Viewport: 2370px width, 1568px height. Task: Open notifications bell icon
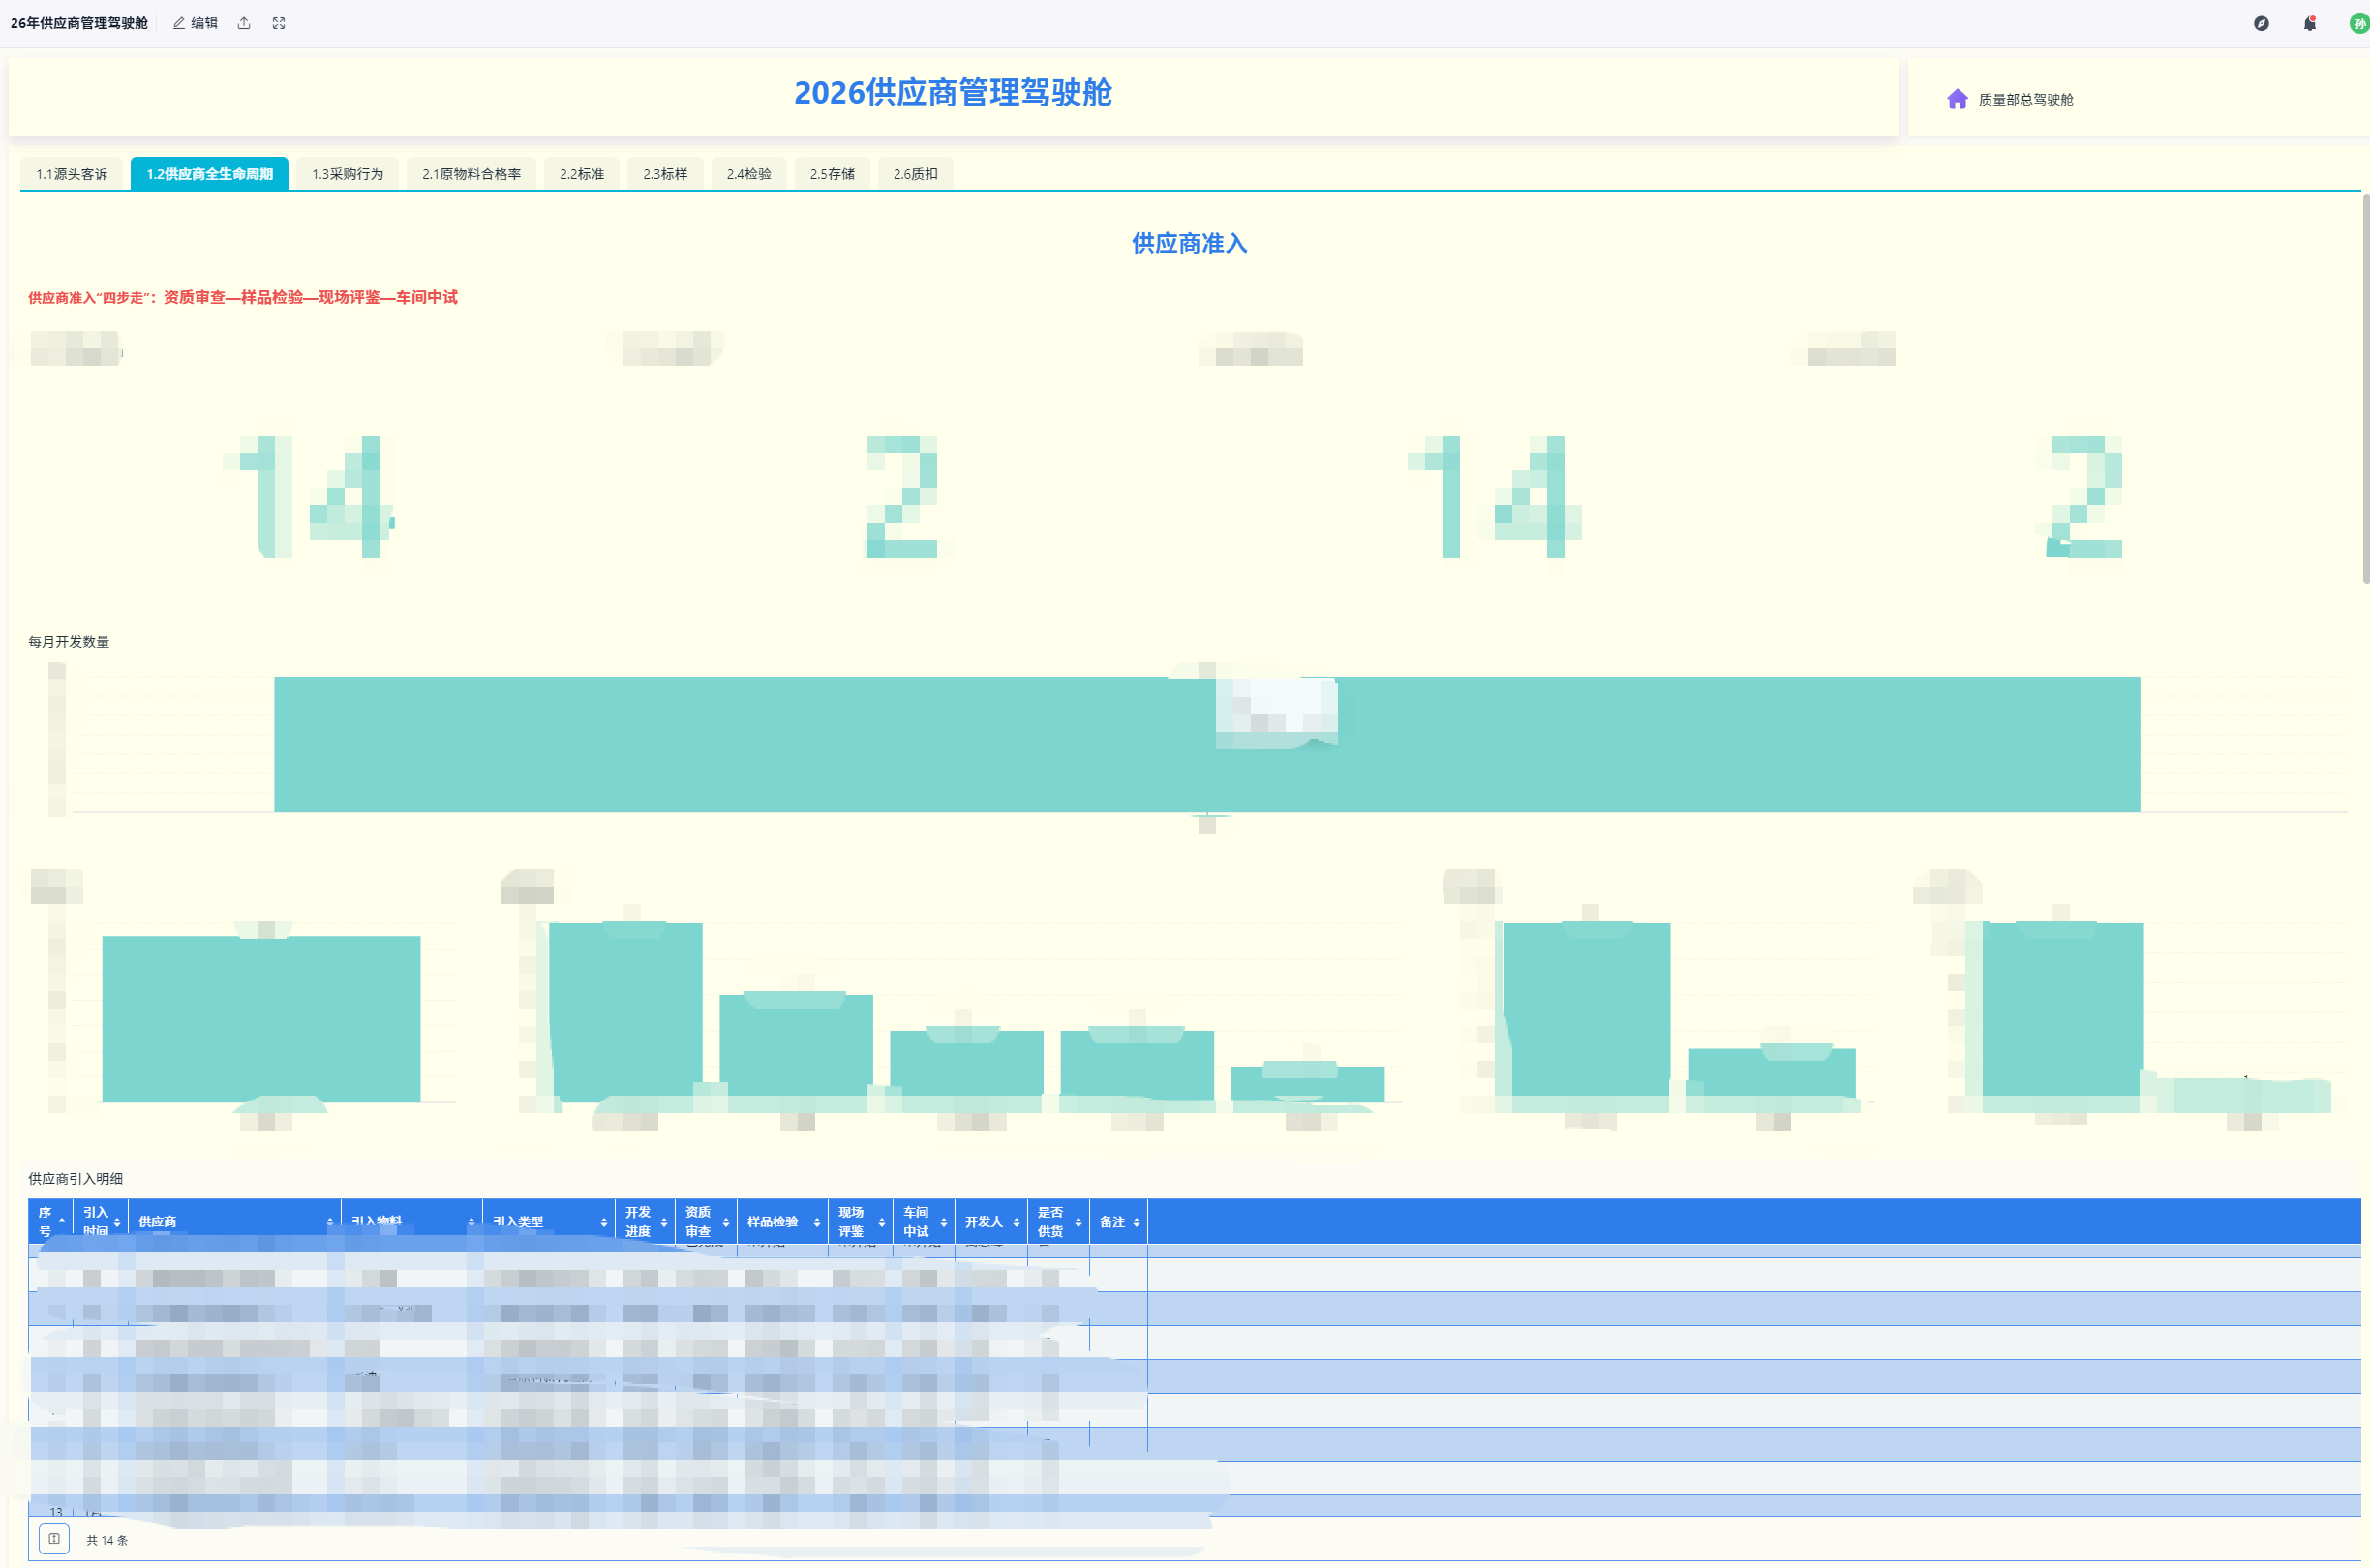(2309, 23)
